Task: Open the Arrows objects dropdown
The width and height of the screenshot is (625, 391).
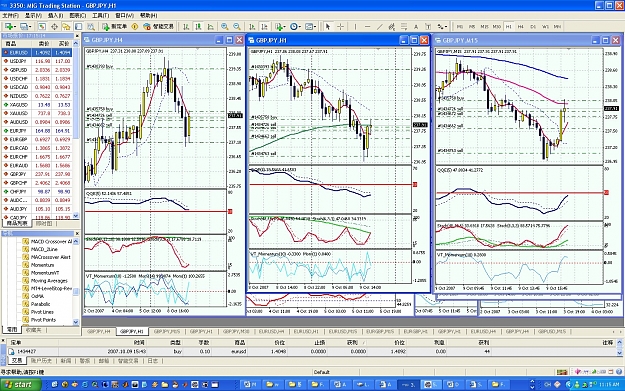Action: 442,27
